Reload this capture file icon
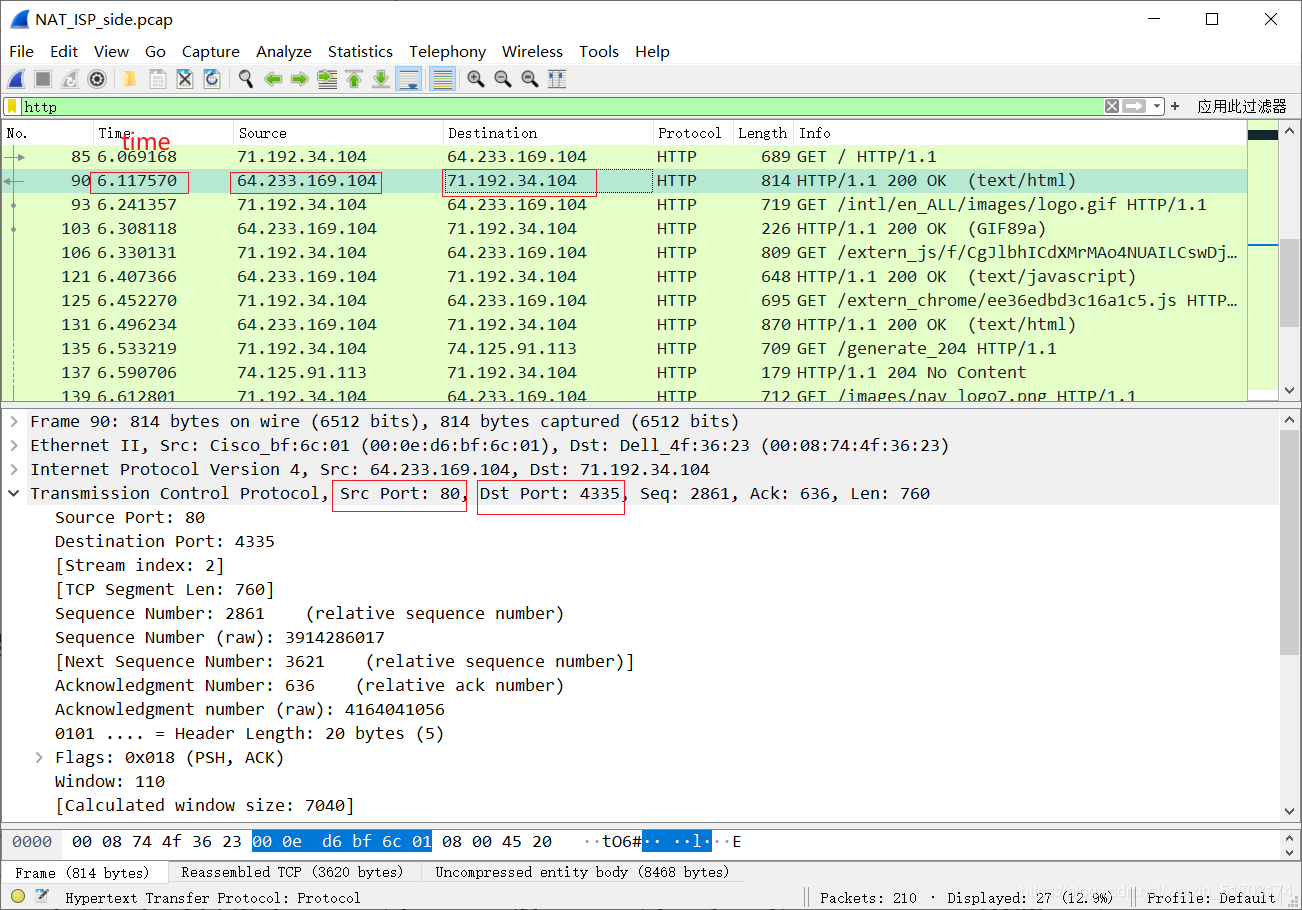Image resolution: width=1302 pixels, height=910 pixels. (x=212, y=79)
